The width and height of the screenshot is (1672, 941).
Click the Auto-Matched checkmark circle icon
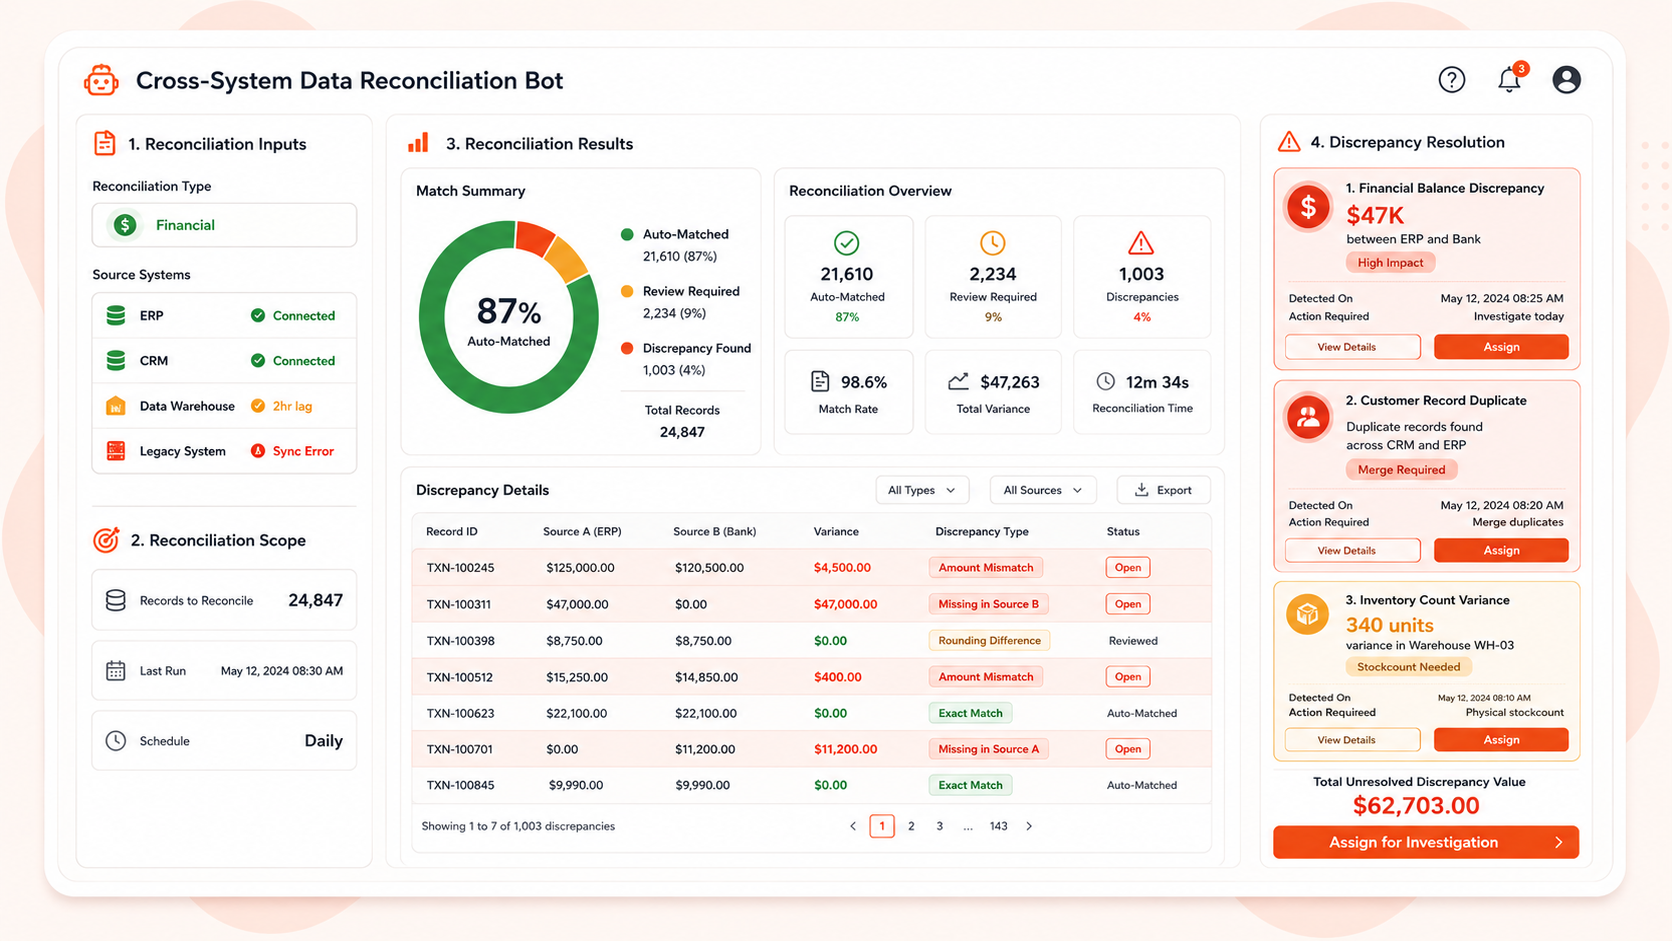pyautogui.click(x=847, y=243)
